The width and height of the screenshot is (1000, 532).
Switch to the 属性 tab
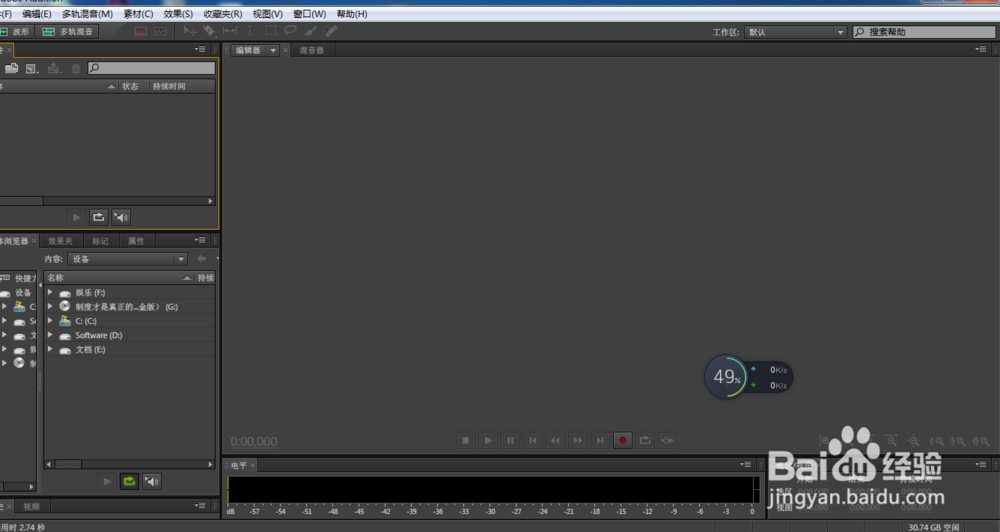click(x=136, y=240)
